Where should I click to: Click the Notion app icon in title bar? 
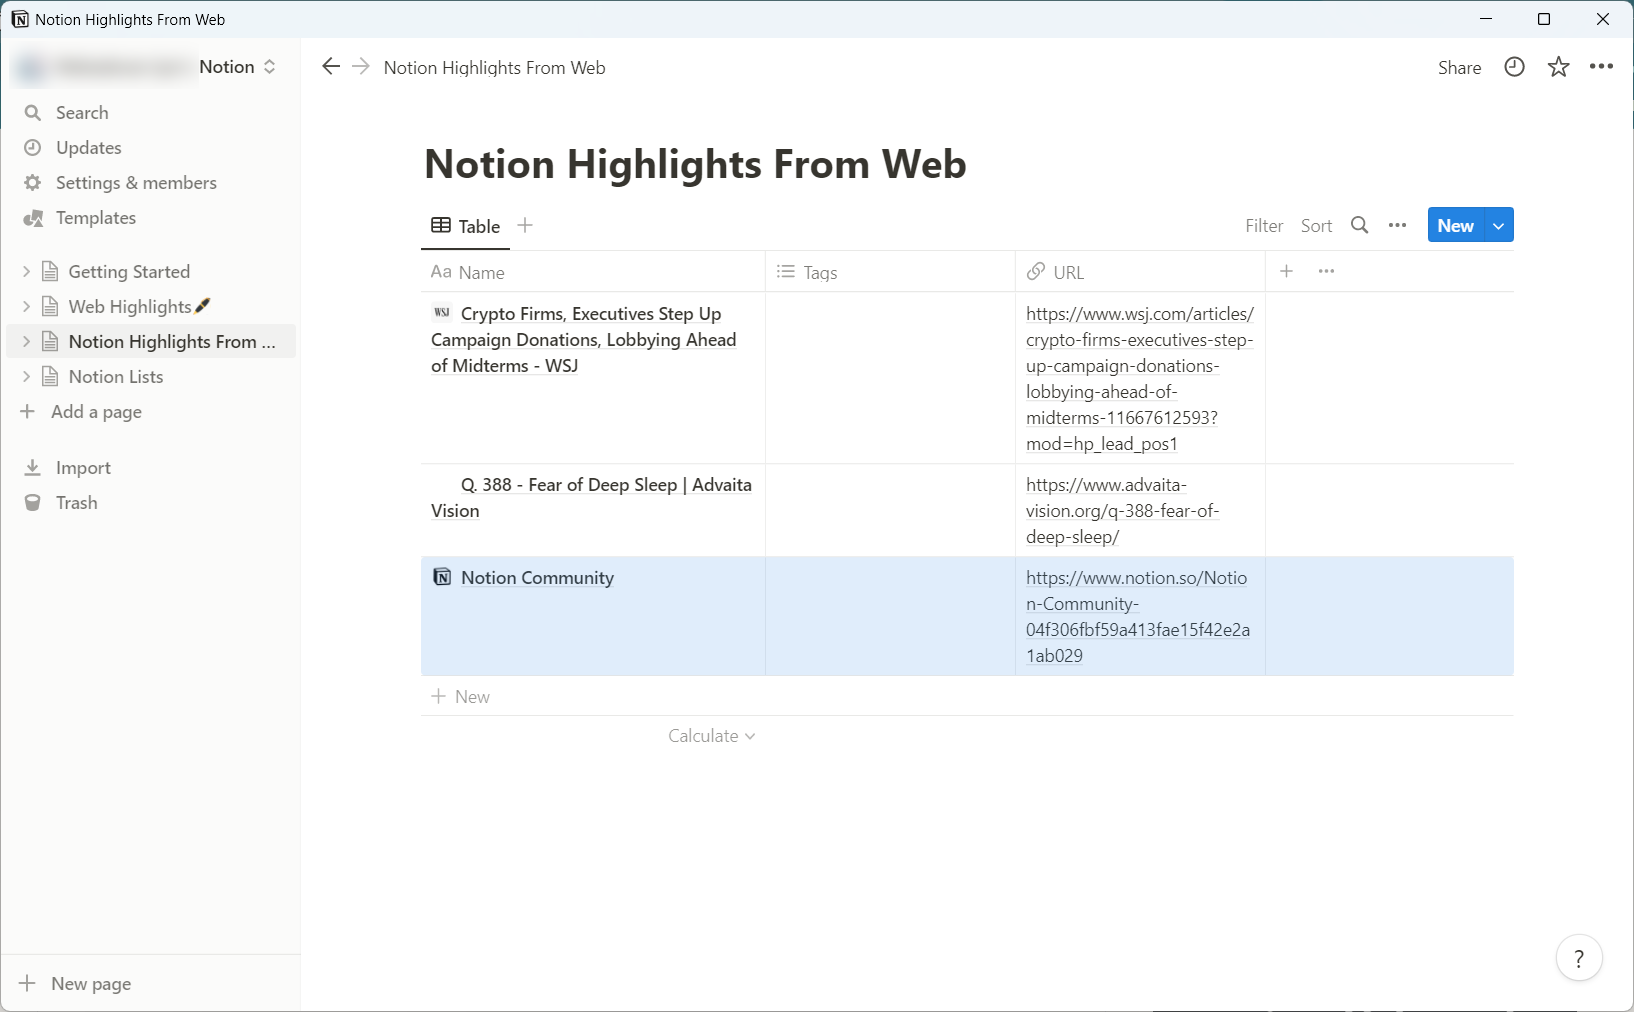pos(20,19)
